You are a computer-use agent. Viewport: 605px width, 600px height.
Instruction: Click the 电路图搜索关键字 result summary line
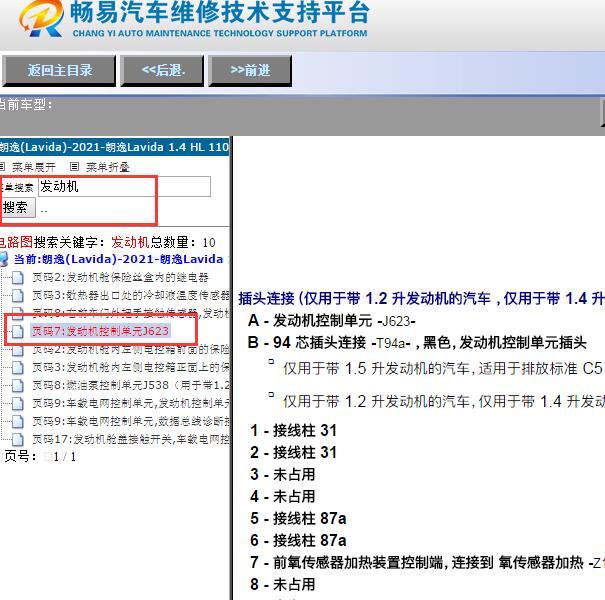coord(108,242)
